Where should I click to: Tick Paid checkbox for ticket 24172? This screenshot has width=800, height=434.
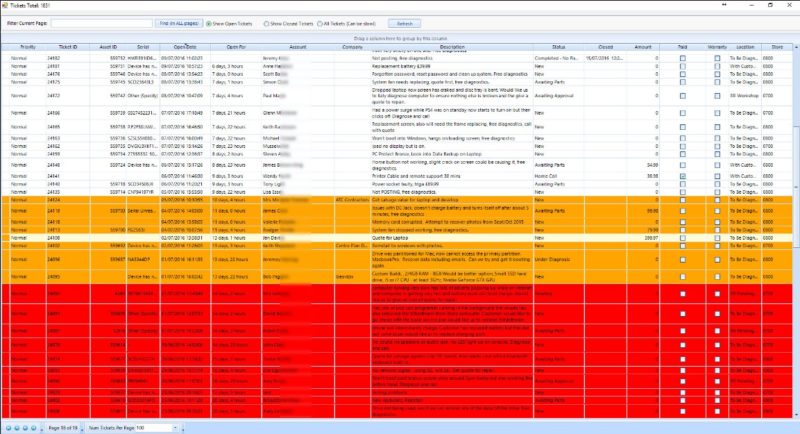click(x=683, y=96)
